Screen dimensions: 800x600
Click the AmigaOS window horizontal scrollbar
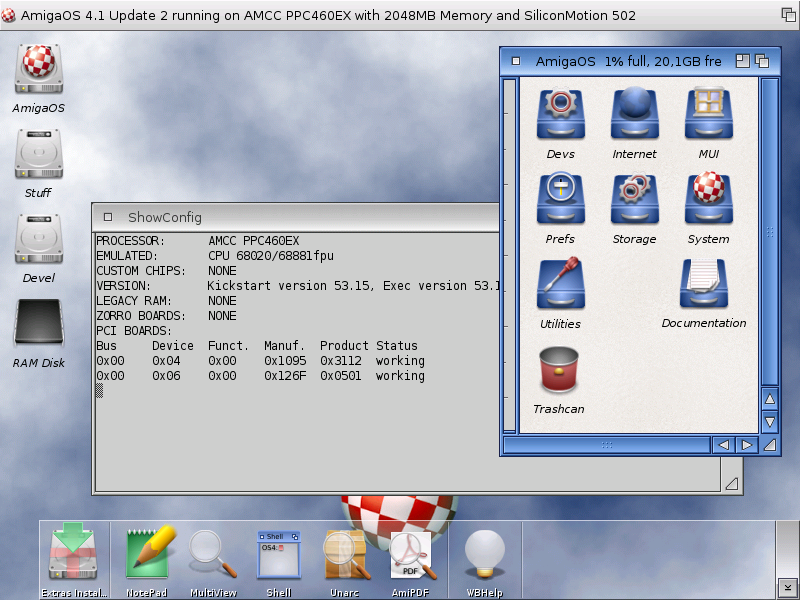[607, 445]
